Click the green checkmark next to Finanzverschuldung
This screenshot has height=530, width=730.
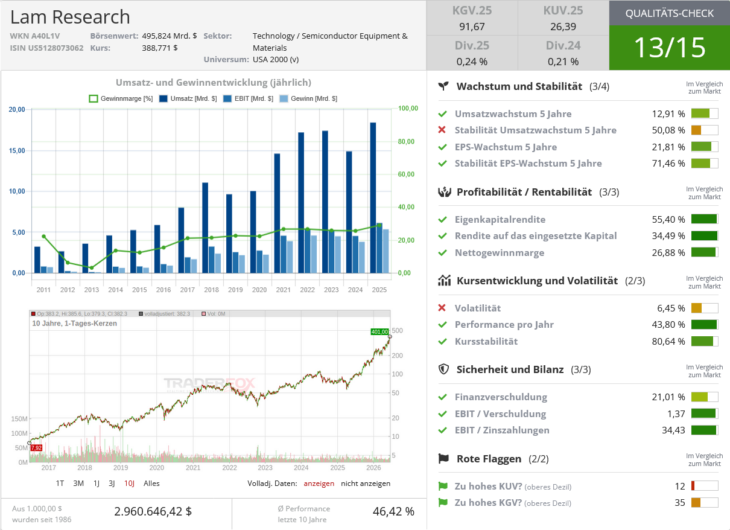coord(442,397)
